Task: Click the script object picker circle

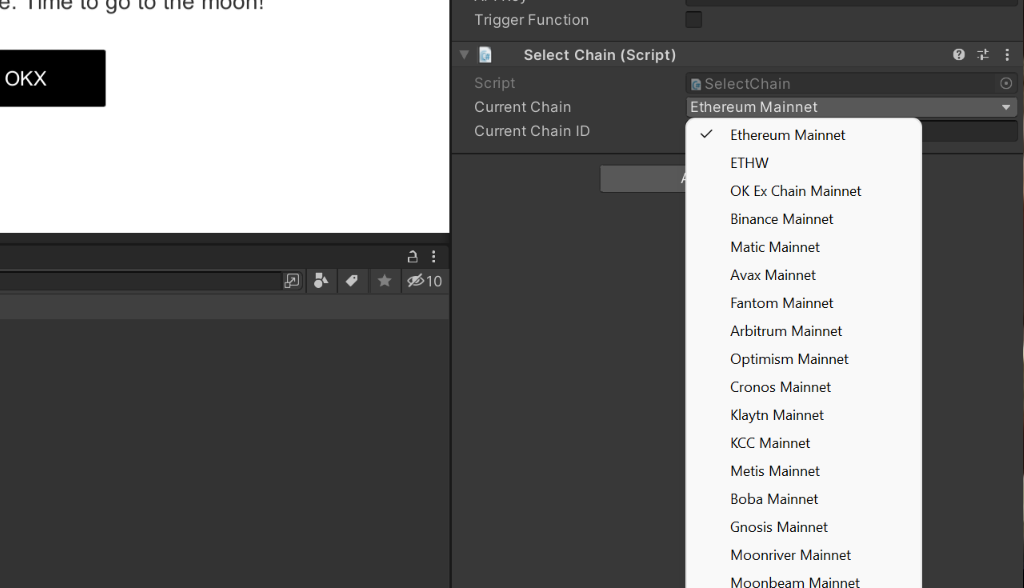Action: pos(1006,84)
